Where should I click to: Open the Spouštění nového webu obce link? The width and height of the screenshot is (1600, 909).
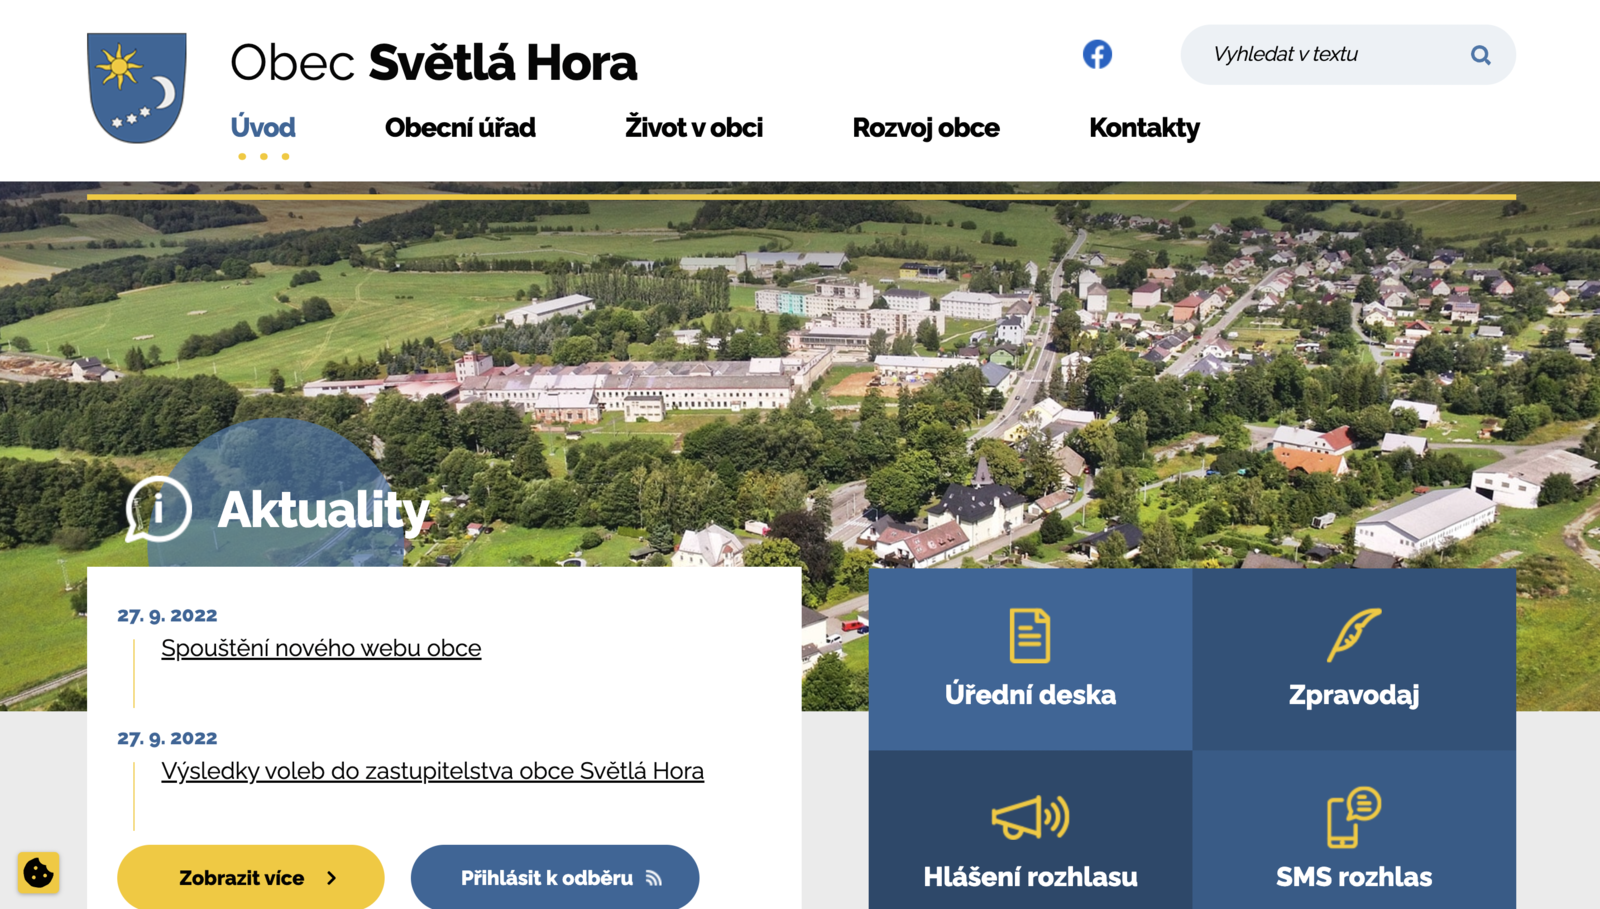click(321, 648)
